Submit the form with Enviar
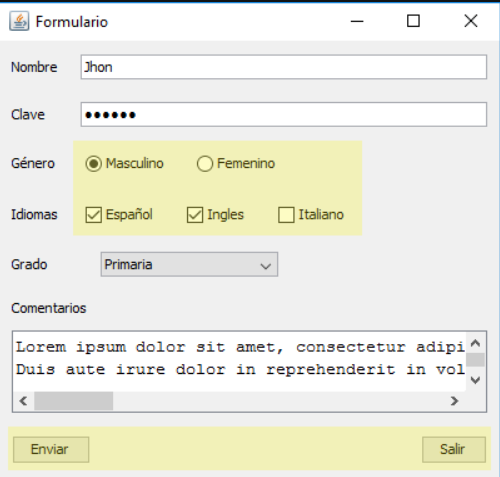Viewport: 500px width, 477px height. [51, 449]
